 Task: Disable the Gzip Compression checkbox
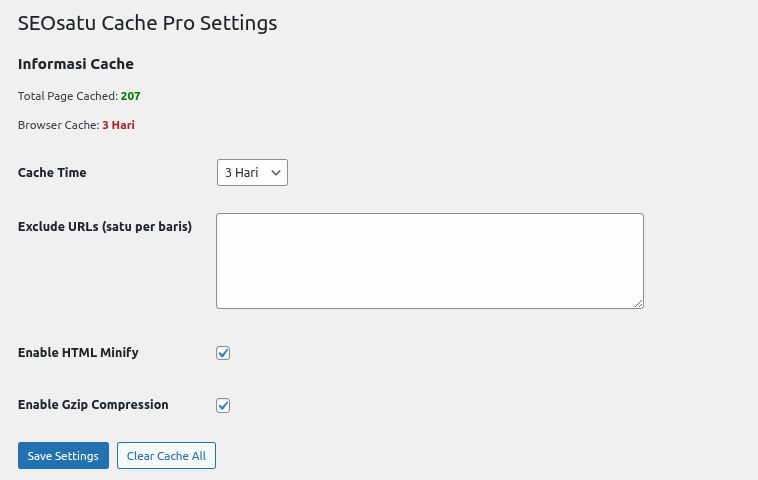(x=223, y=405)
